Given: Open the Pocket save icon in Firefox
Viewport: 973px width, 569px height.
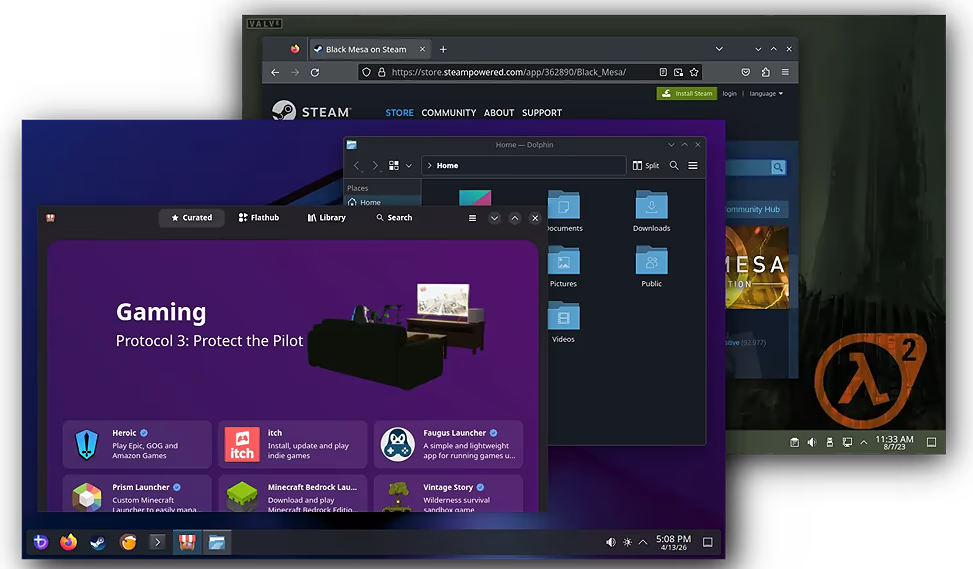Looking at the screenshot, I should [746, 72].
